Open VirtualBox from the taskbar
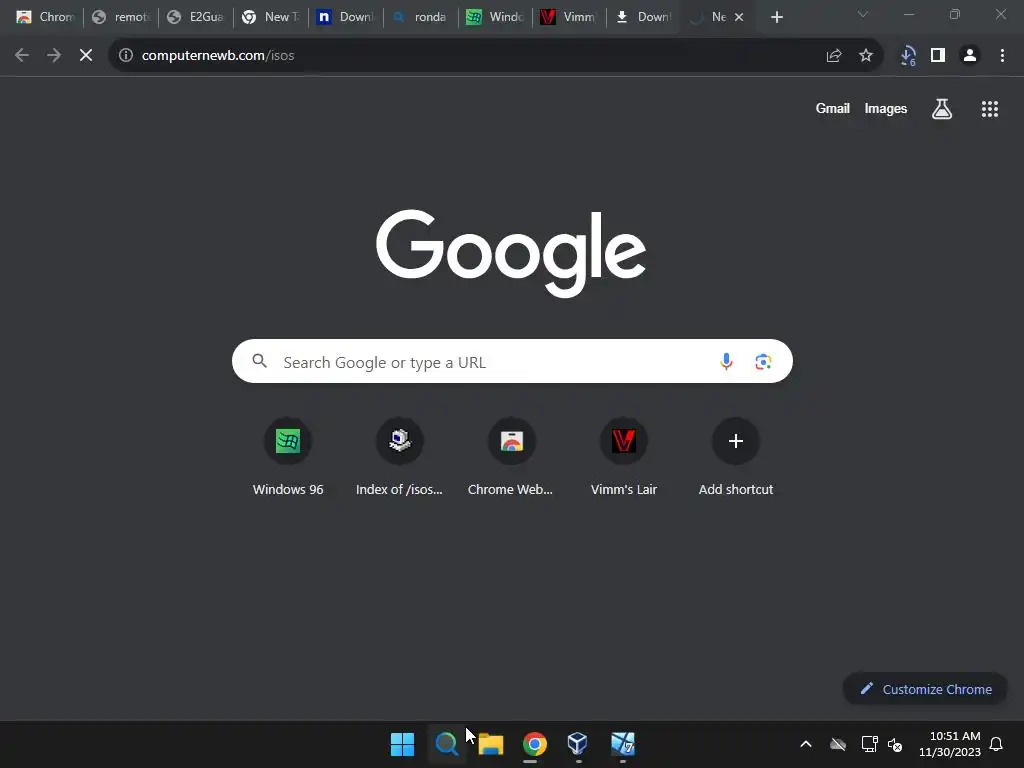Viewport: 1024px width, 768px height. click(578, 744)
